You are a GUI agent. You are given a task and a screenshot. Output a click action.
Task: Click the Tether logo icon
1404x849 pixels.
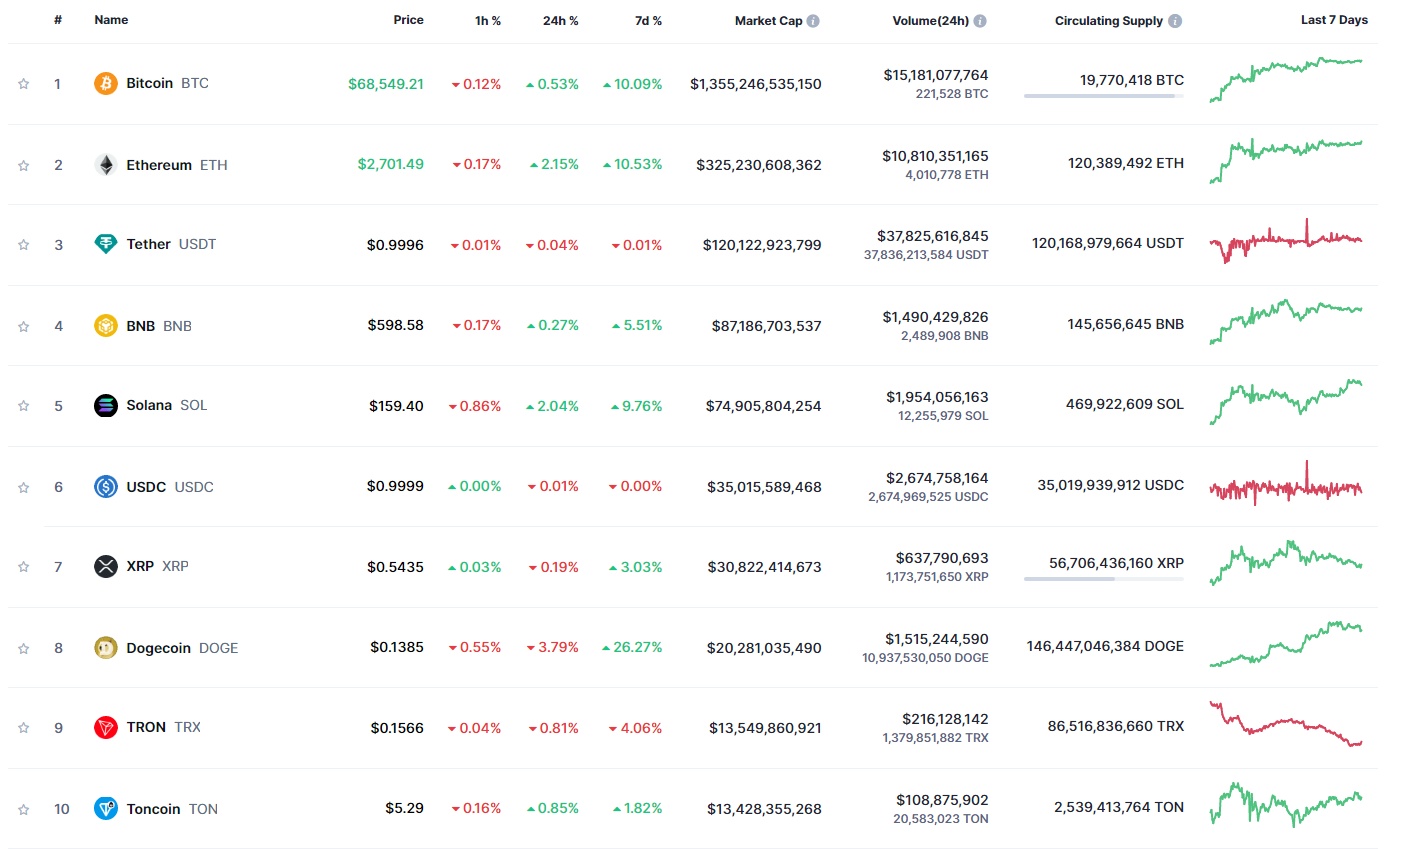coord(106,244)
